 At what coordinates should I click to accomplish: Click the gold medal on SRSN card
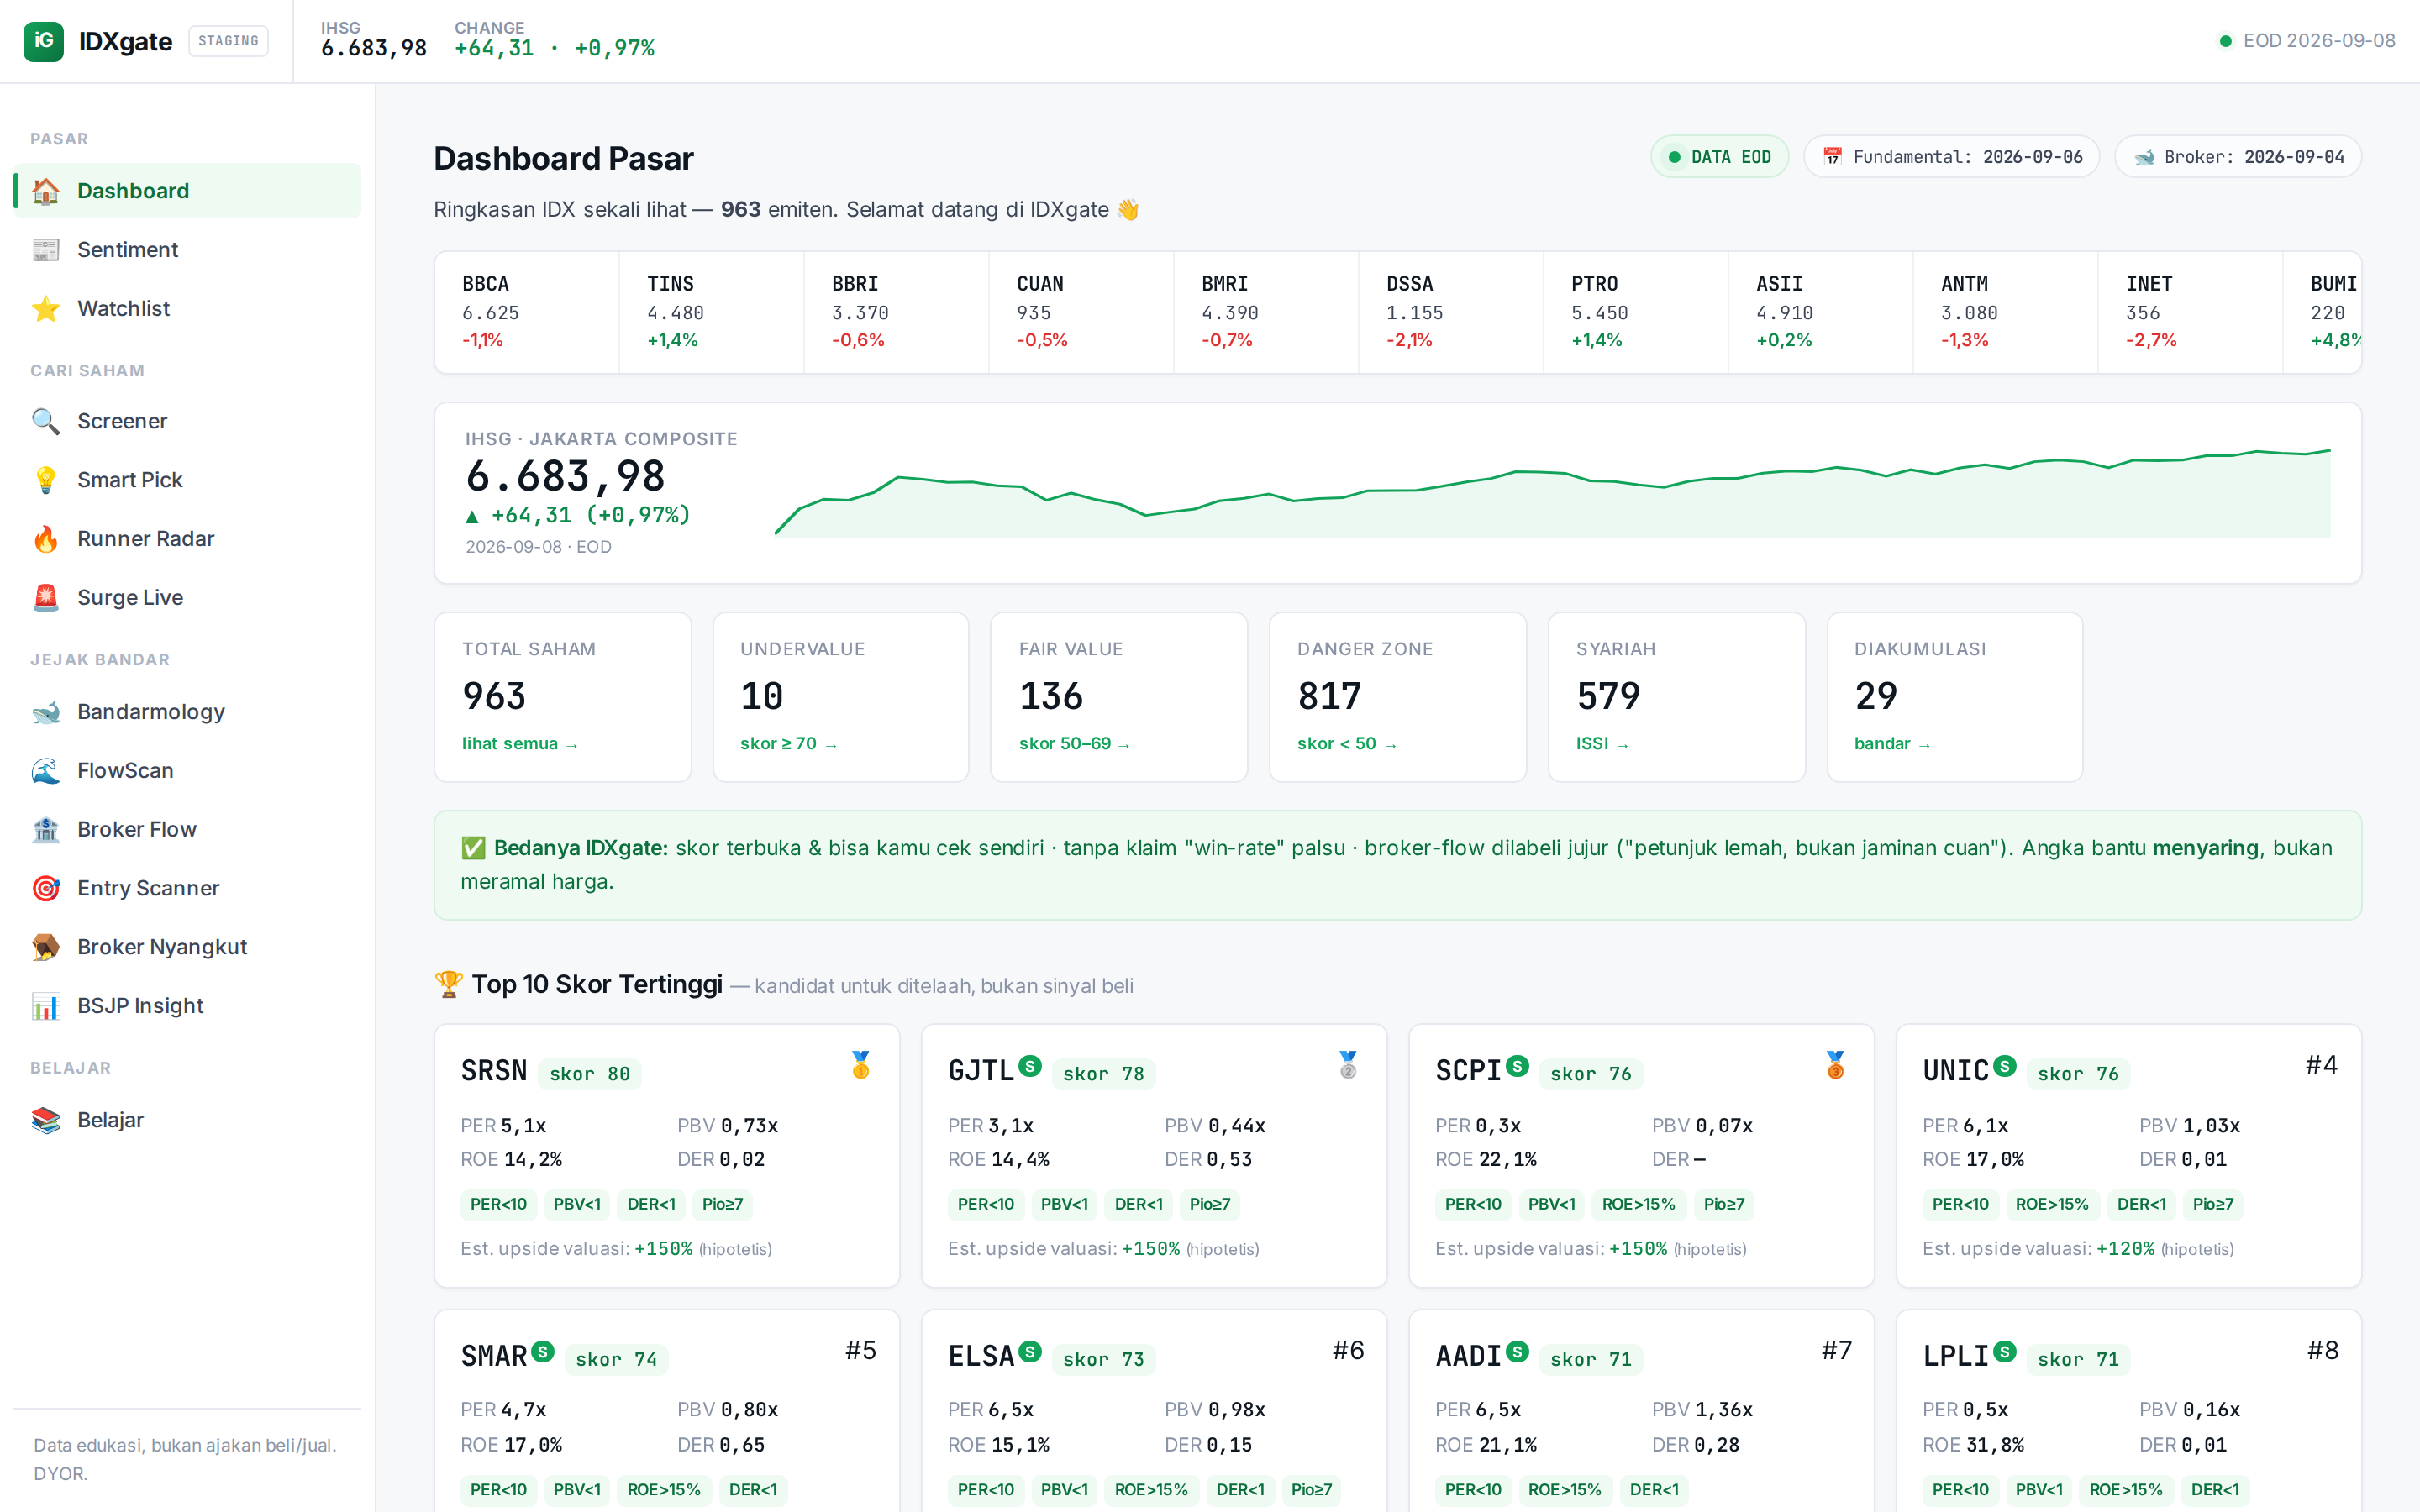(x=861, y=1065)
